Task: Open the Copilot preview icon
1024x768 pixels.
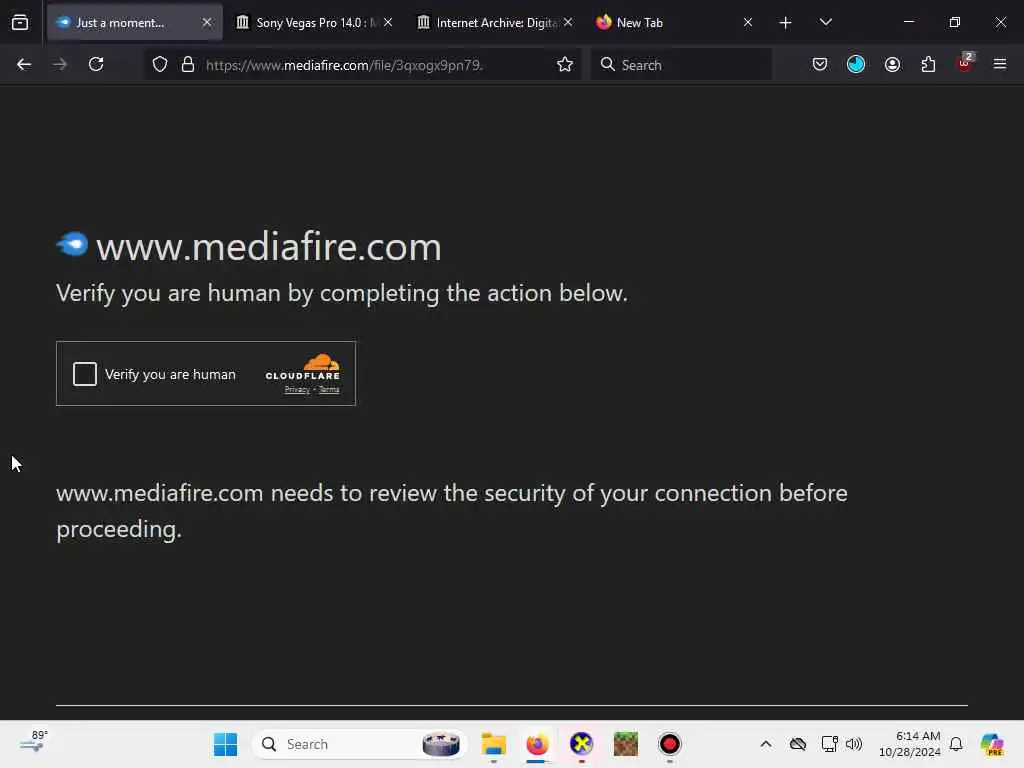Action: coord(992,744)
